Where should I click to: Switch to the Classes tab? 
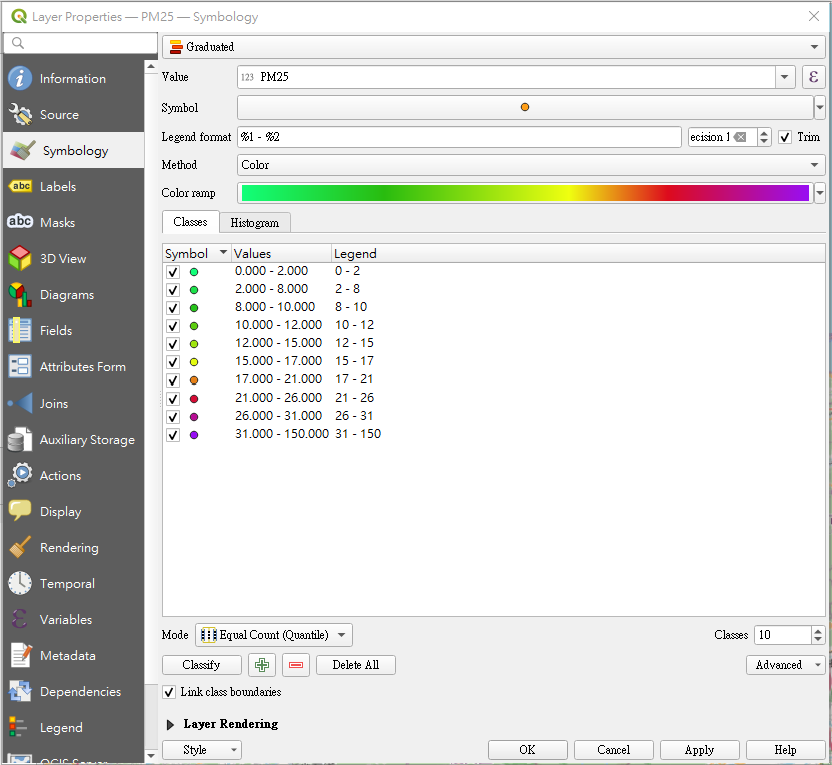click(190, 222)
